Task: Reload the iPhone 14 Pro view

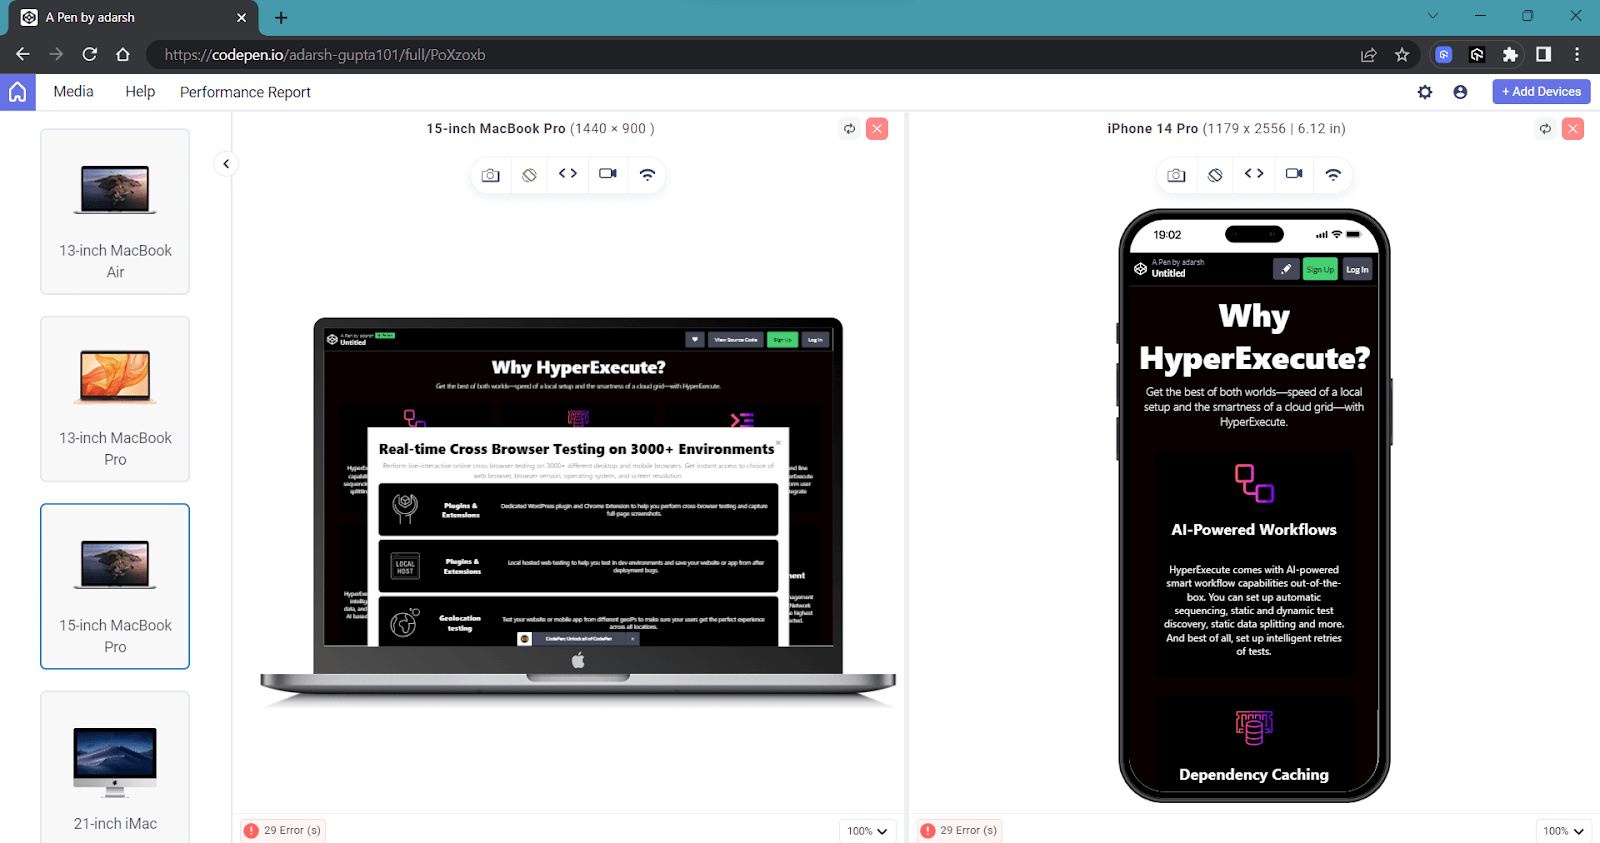Action: 1545,129
